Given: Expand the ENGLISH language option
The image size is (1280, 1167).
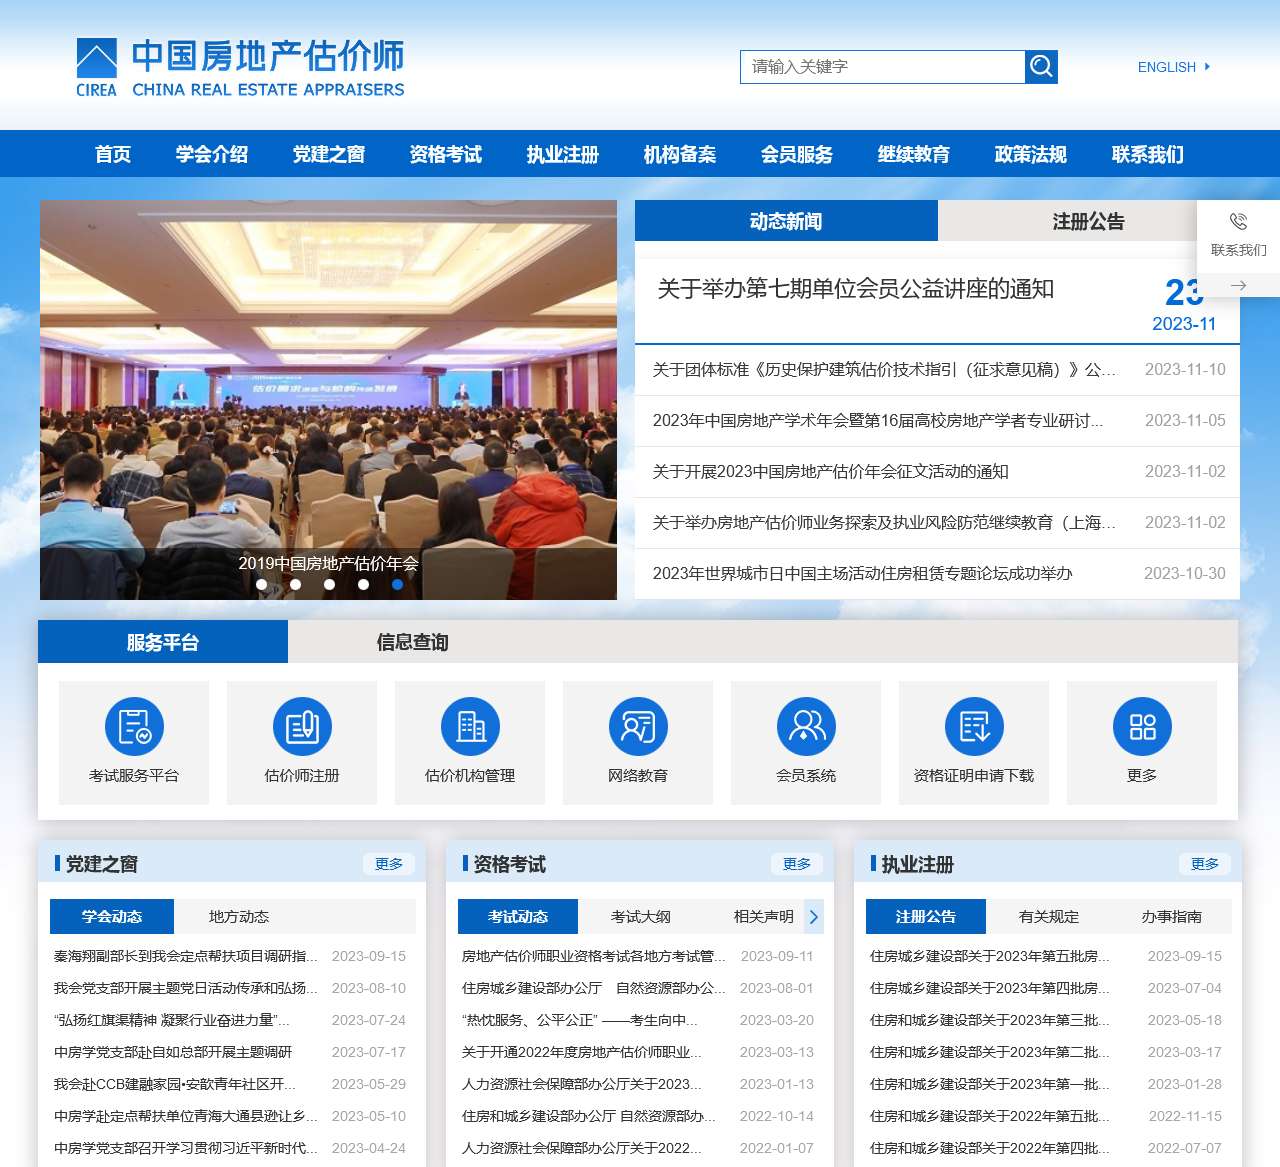Looking at the screenshot, I should click(x=1172, y=67).
